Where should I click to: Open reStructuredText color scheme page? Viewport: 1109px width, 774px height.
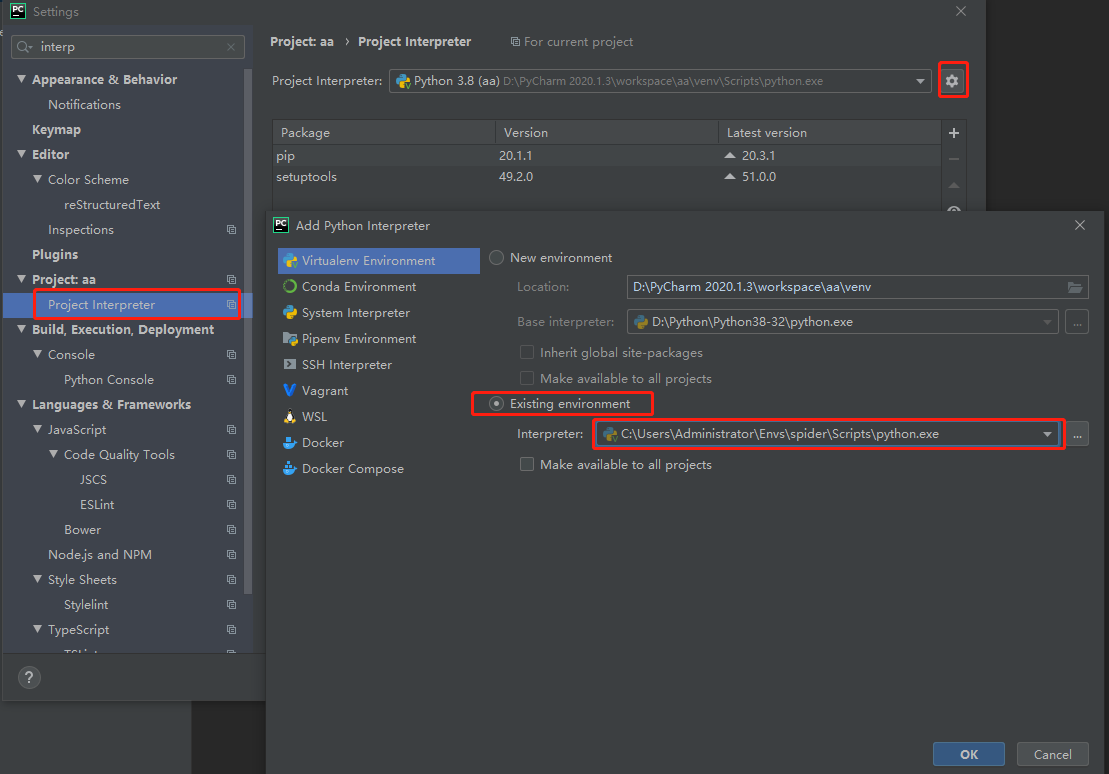click(112, 204)
